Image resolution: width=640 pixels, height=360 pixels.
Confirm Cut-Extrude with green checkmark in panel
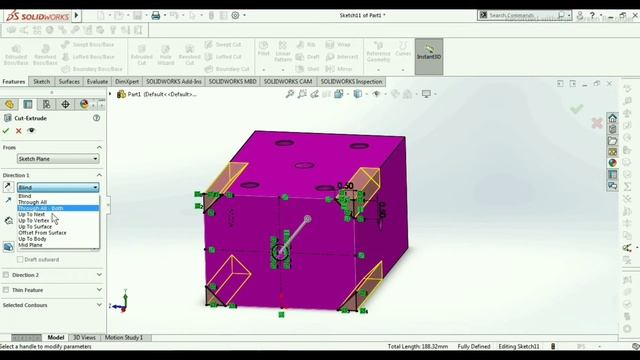(6, 131)
